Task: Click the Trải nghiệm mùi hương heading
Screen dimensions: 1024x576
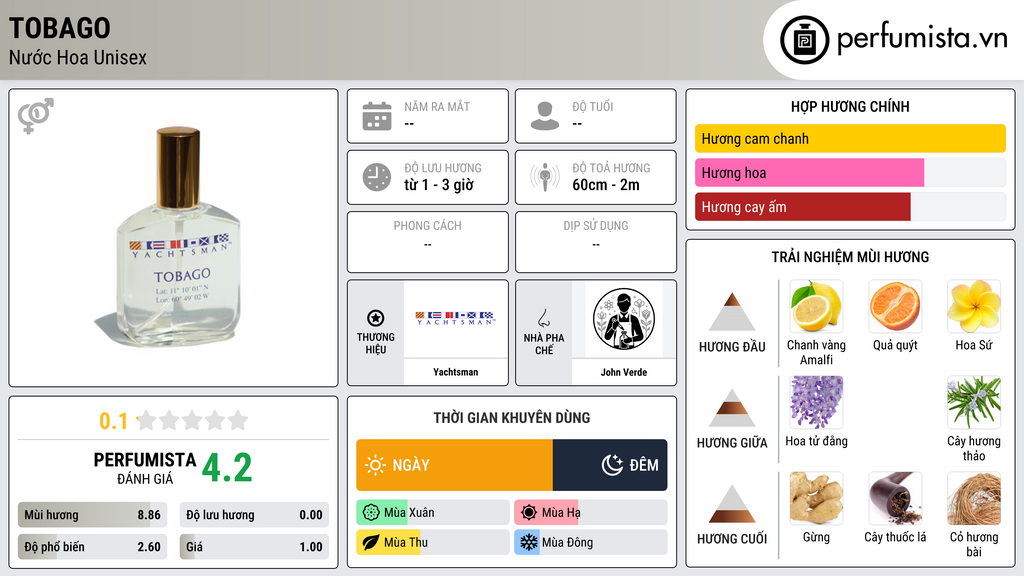Action: pyautogui.click(x=850, y=257)
